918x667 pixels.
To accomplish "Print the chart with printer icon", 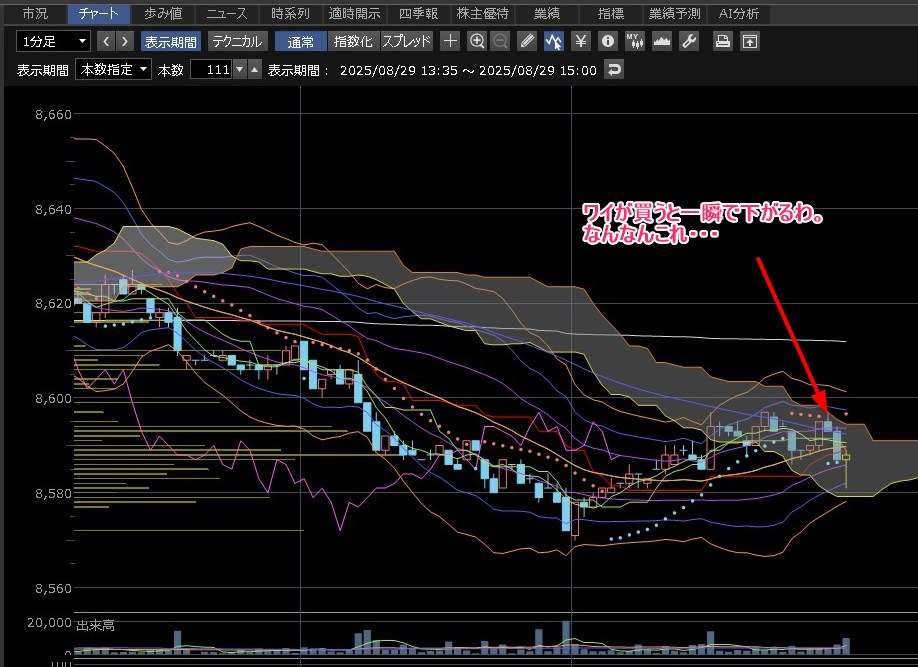I will (x=722, y=41).
